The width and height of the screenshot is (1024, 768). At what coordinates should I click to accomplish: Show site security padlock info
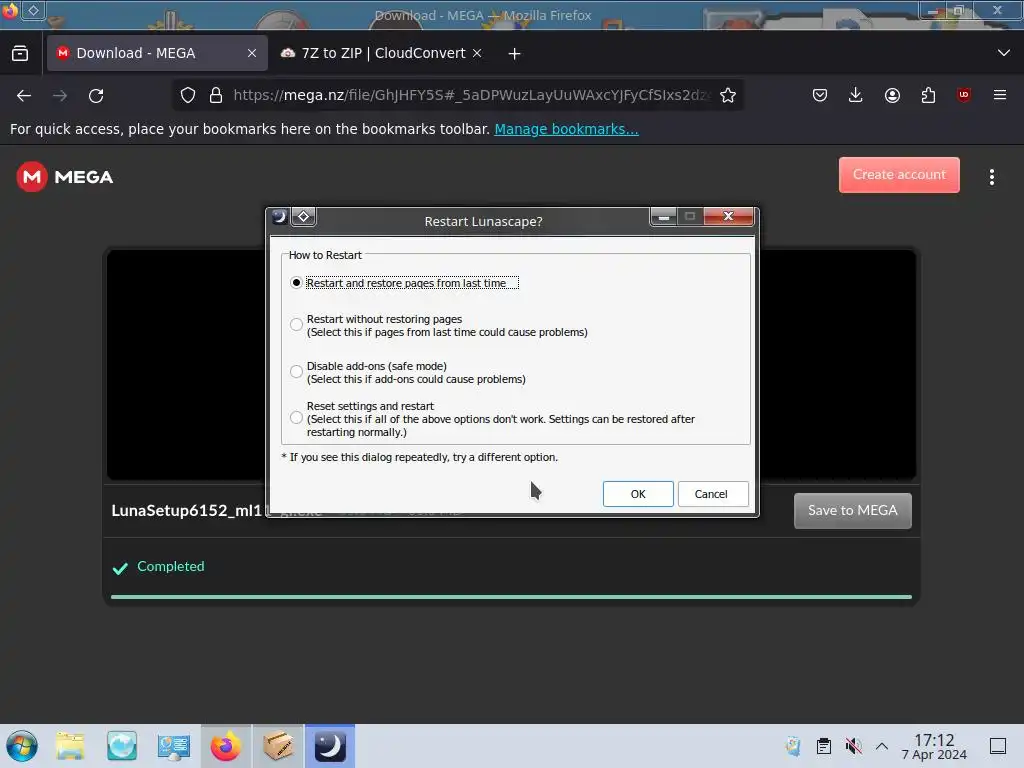coord(216,95)
